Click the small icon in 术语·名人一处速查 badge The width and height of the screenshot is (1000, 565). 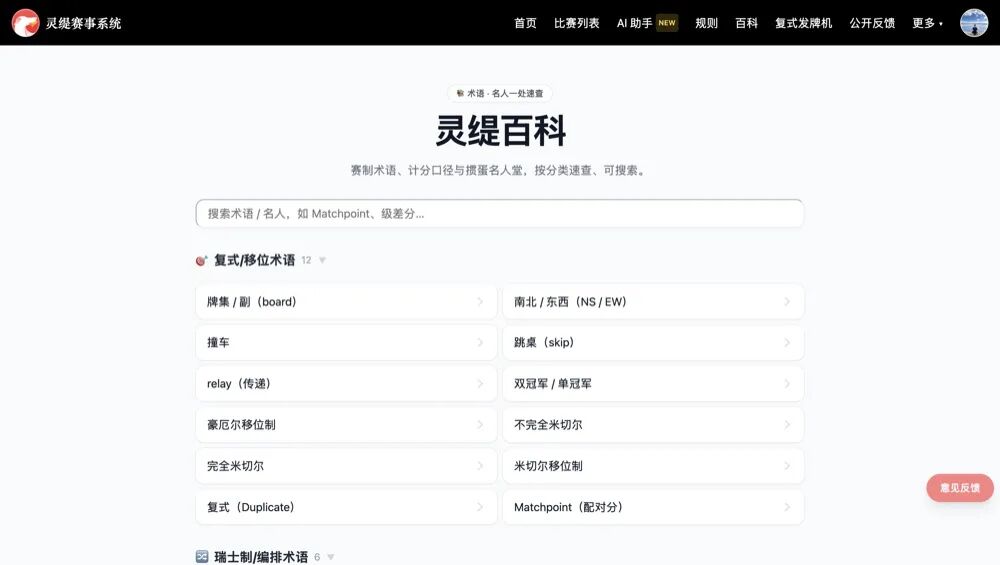[x=460, y=93]
